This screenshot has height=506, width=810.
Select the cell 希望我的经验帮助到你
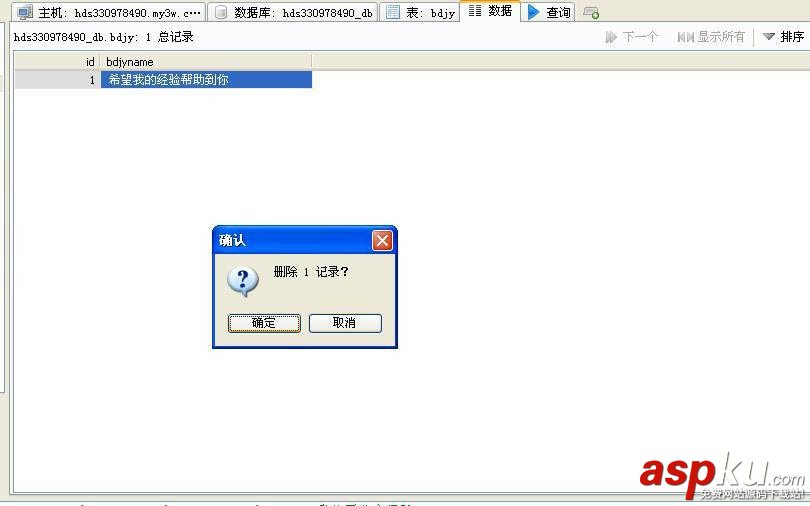206,80
